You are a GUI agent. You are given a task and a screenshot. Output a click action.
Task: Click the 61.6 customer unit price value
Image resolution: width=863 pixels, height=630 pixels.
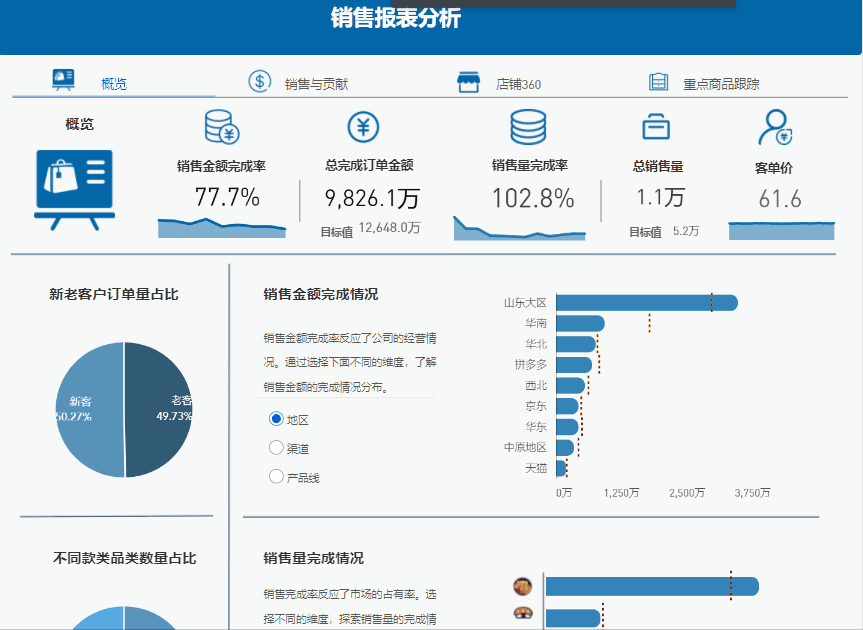(x=780, y=199)
